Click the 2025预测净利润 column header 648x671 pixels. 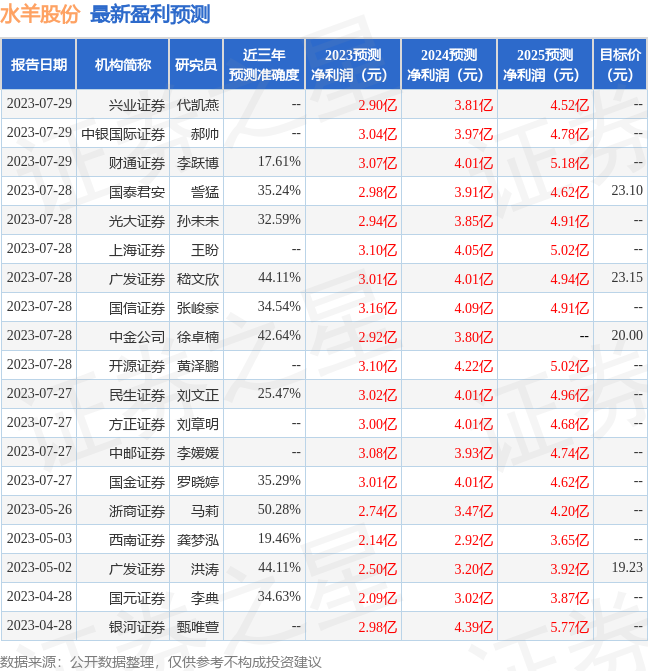[x=545, y=65]
